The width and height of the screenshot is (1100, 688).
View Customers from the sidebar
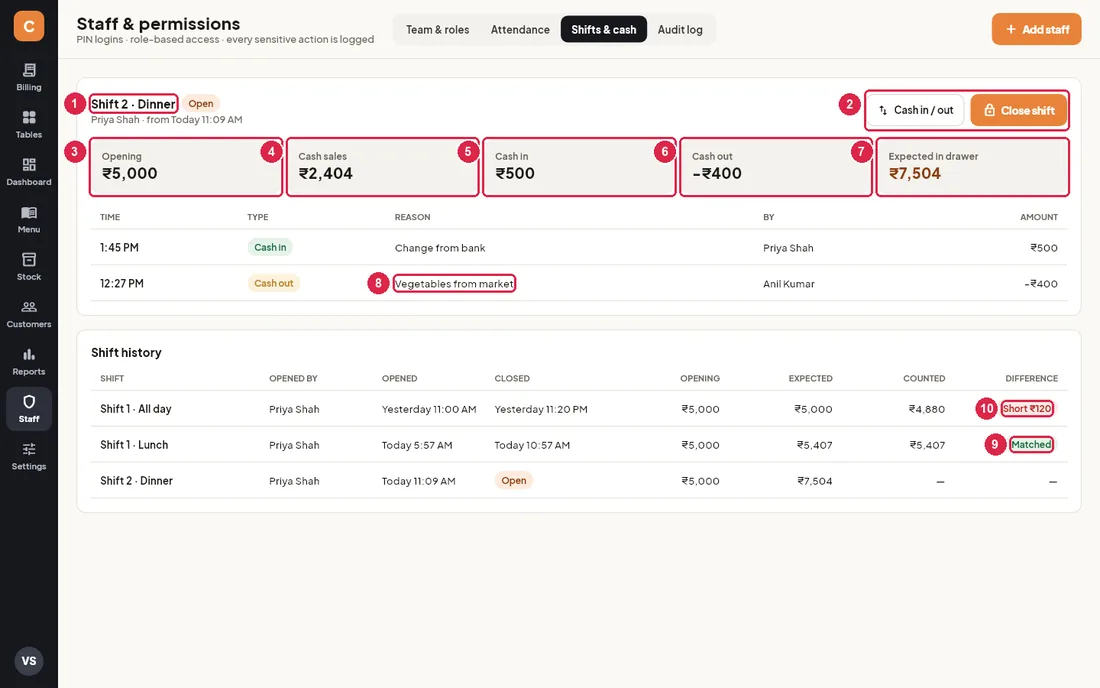click(29, 314)
